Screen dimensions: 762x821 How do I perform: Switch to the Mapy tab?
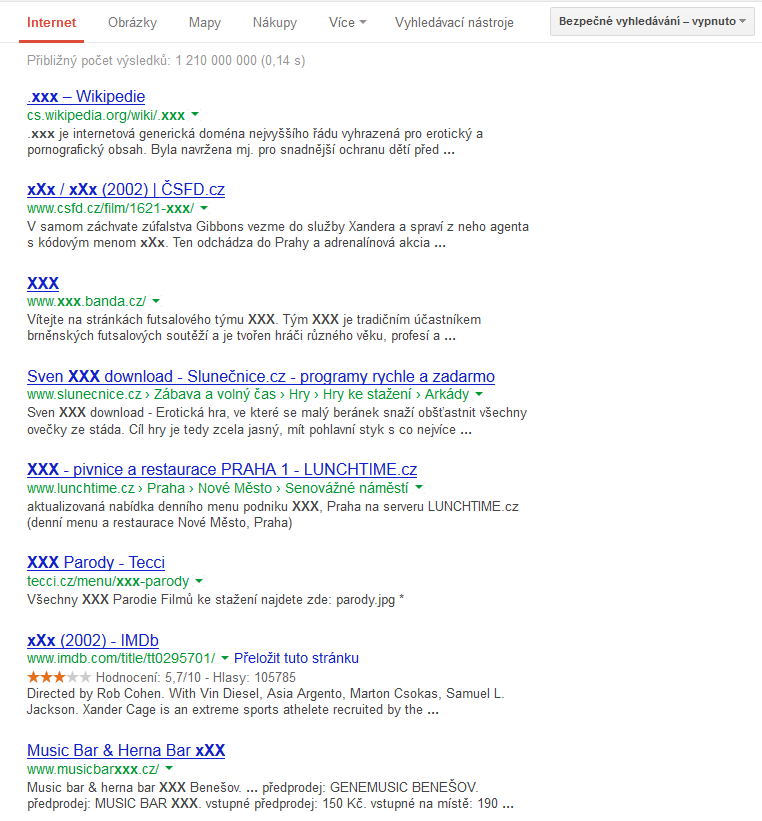(204, 22)
